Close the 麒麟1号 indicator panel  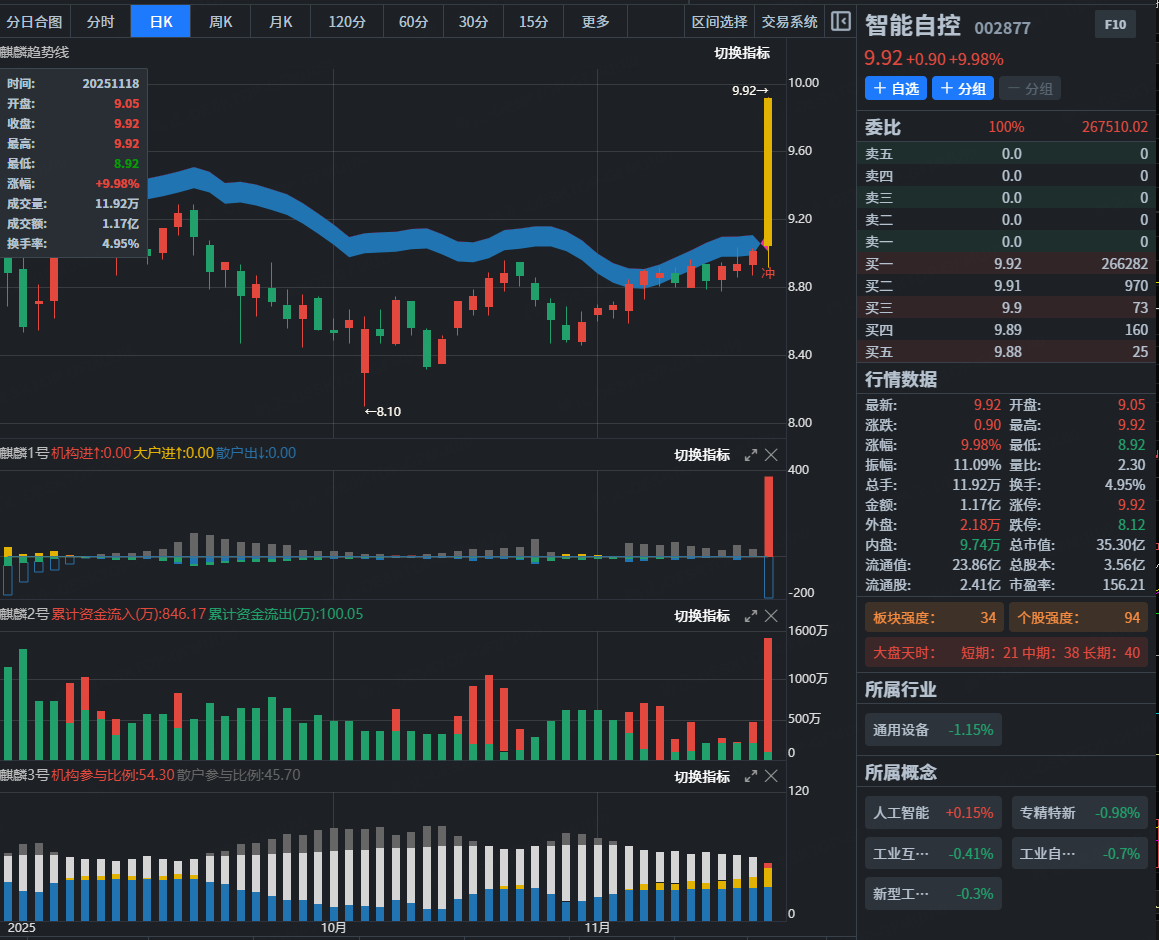point(771,455)
